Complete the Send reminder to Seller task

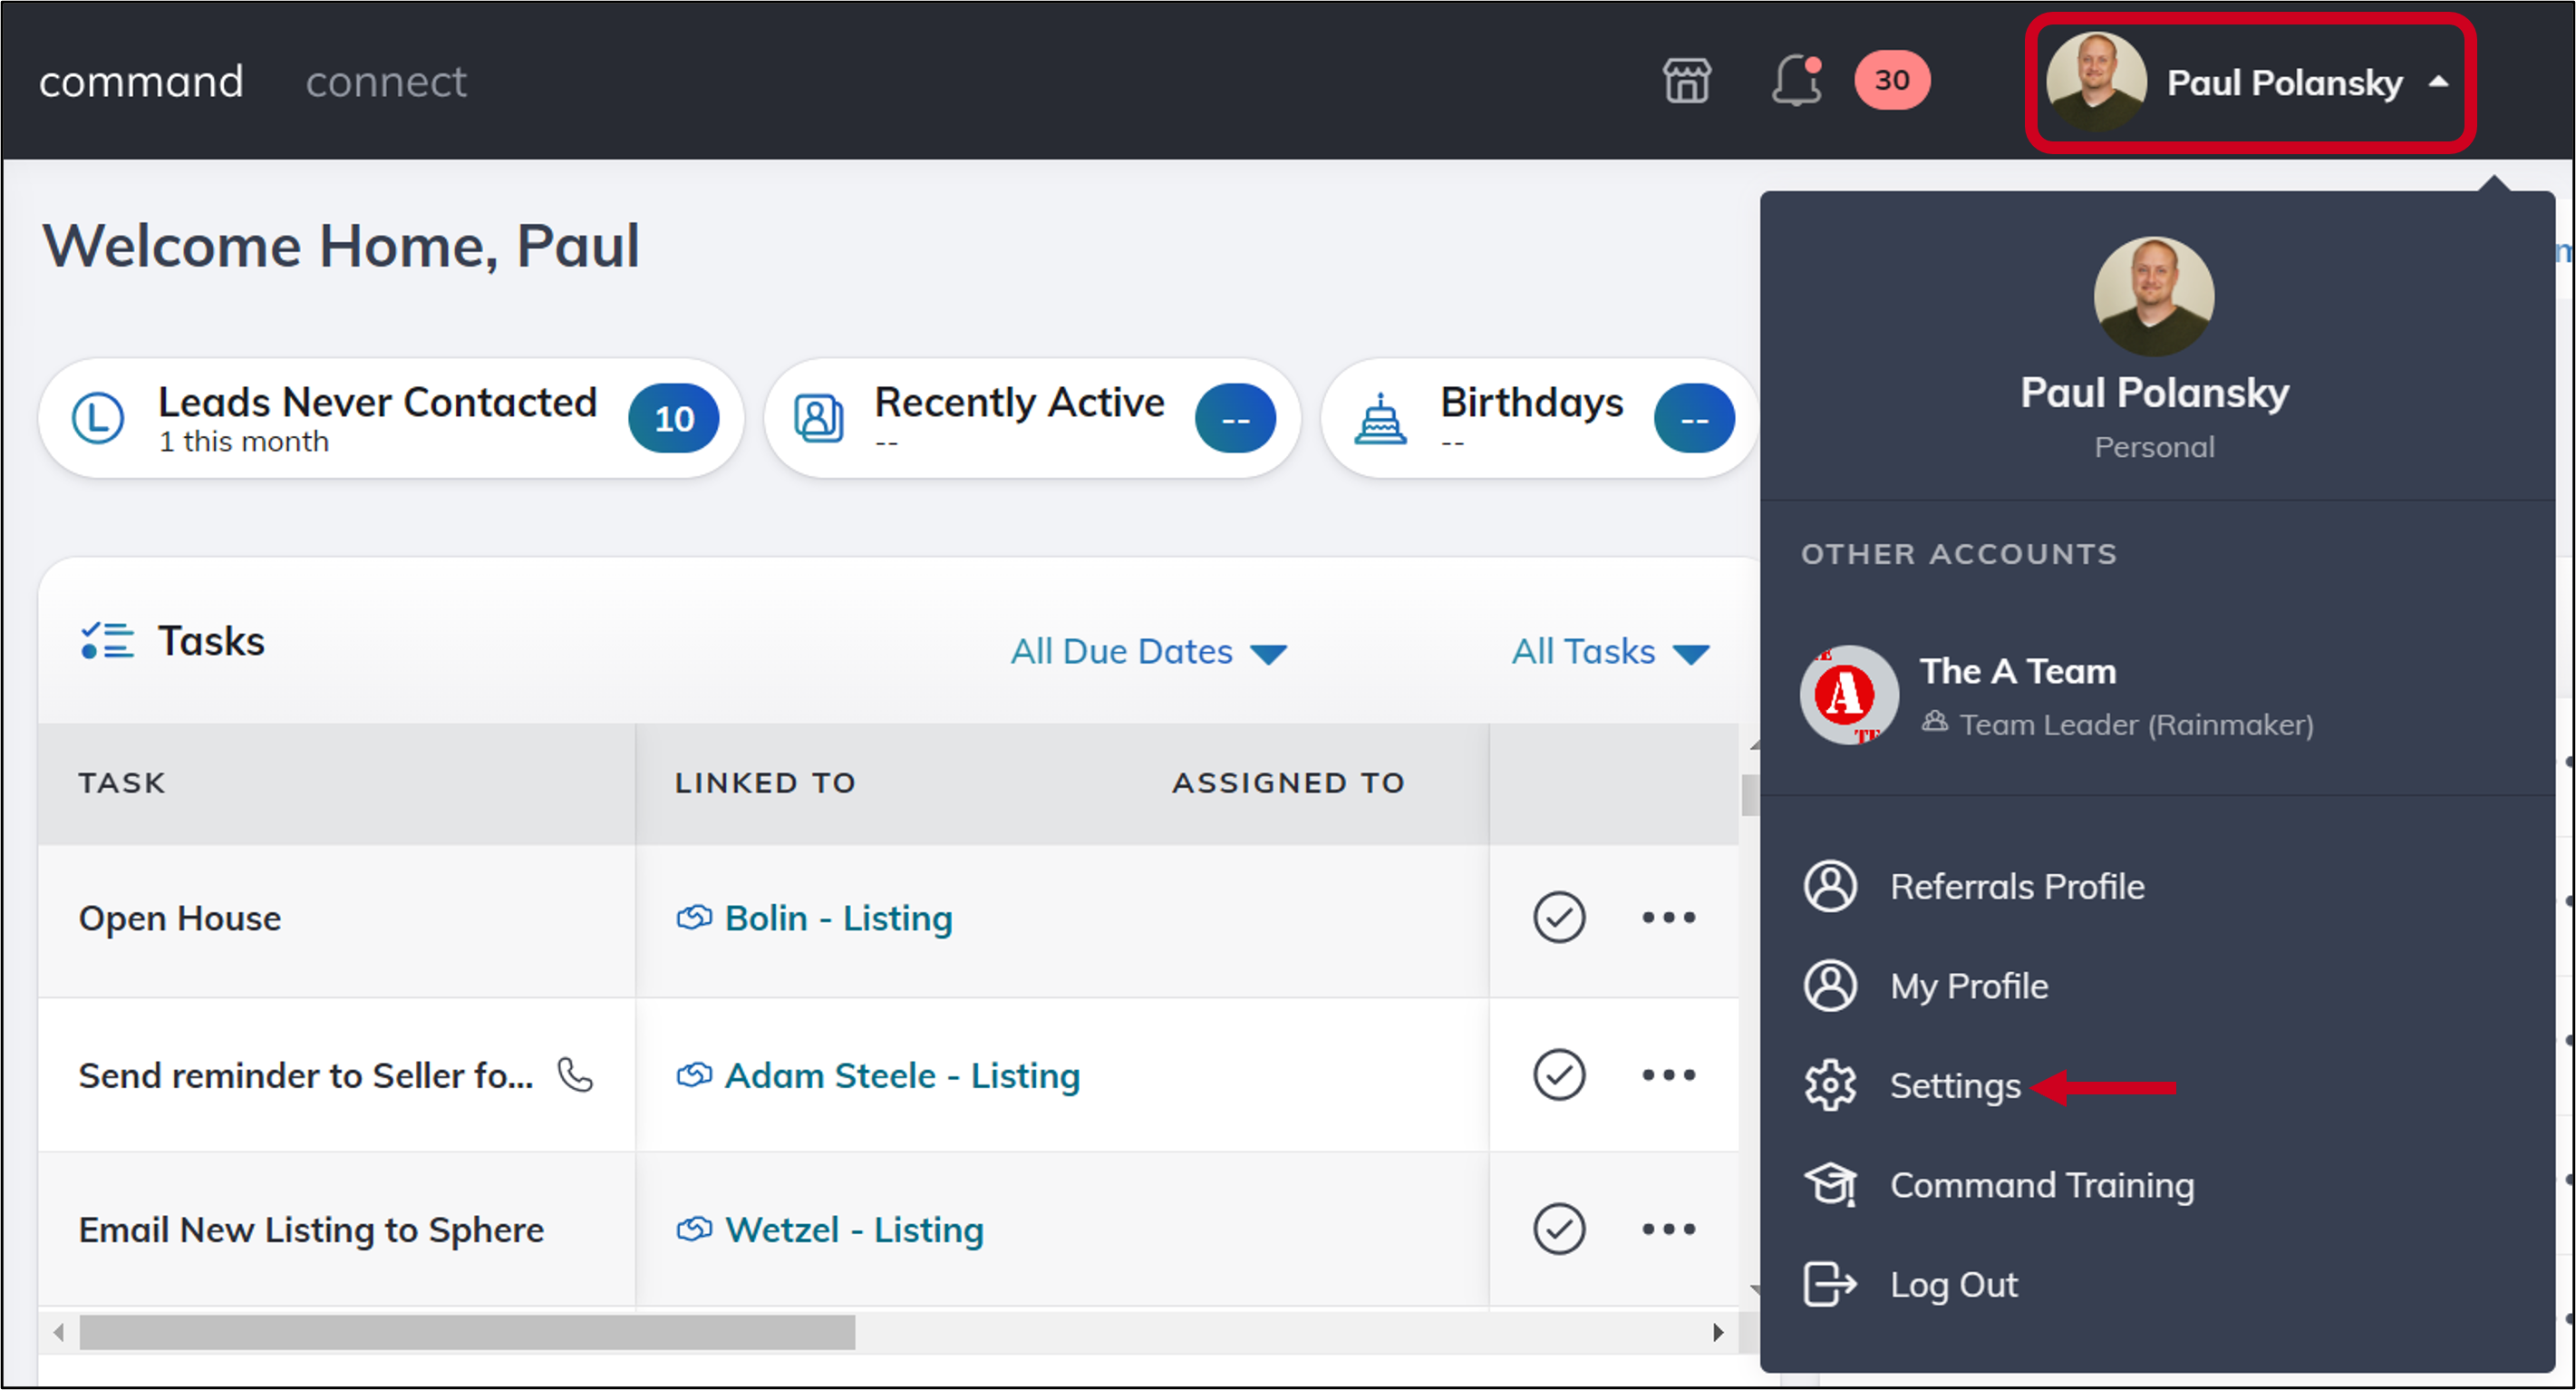click(1558, 1075)
